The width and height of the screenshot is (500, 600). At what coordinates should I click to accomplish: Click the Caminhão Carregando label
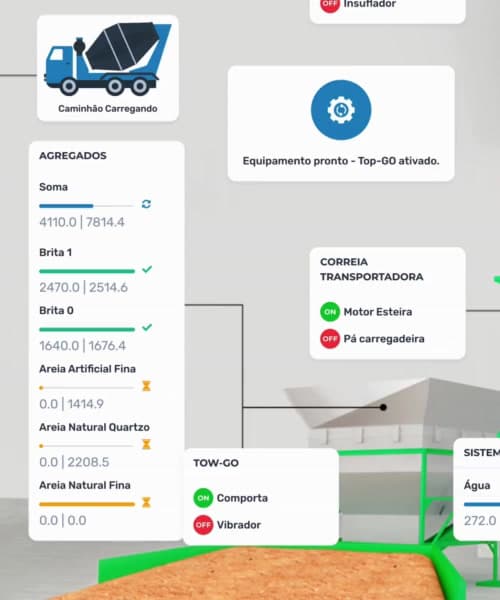pos(108,109)
